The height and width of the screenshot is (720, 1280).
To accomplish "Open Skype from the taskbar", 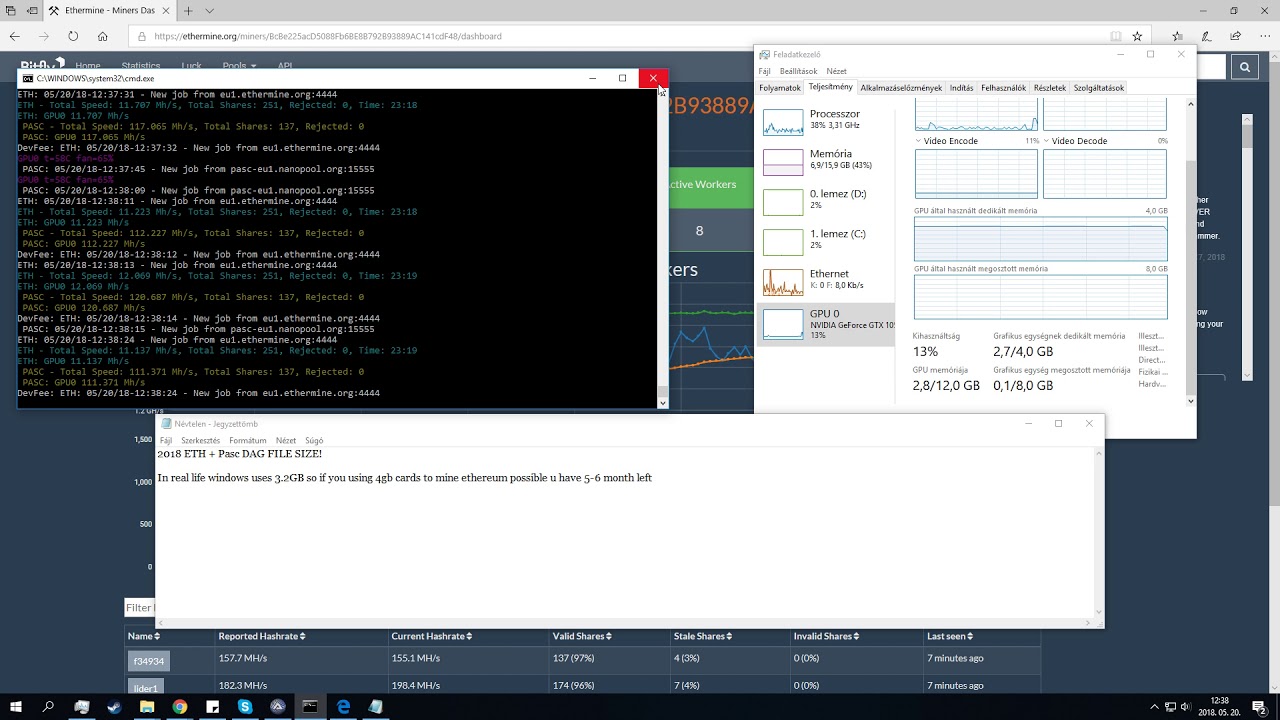I will tap(245, 706).
